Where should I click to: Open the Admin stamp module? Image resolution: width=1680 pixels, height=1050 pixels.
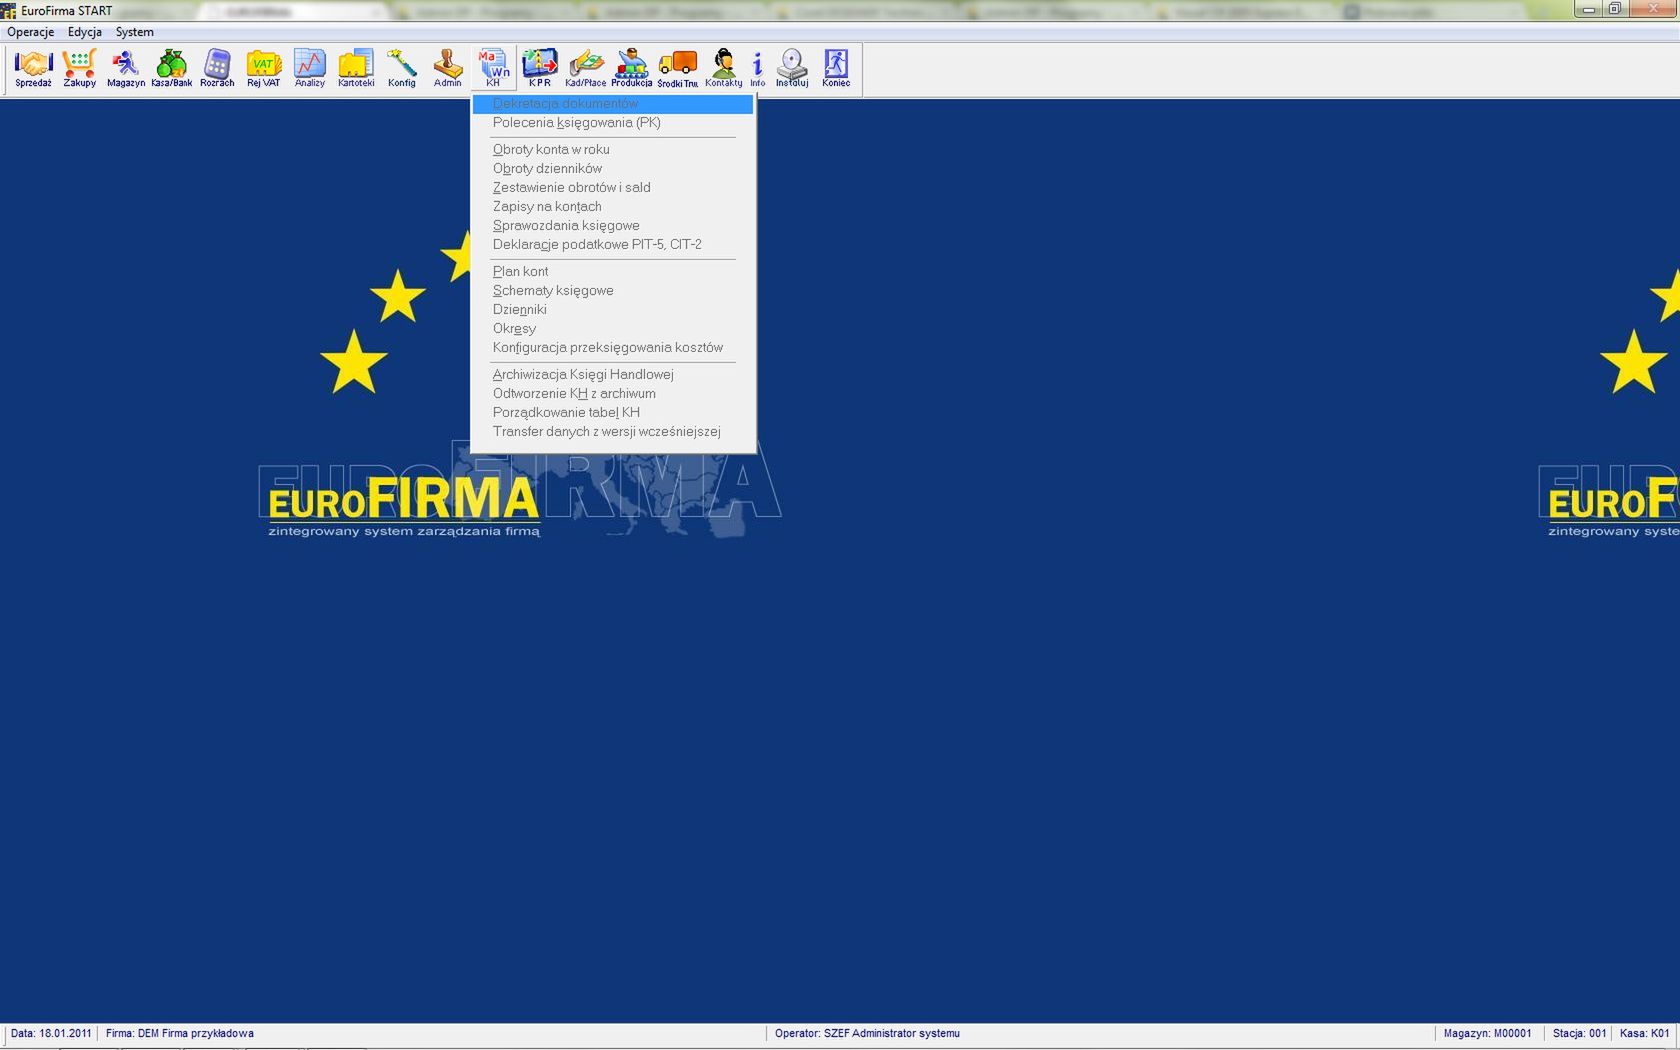pos(447,69)
